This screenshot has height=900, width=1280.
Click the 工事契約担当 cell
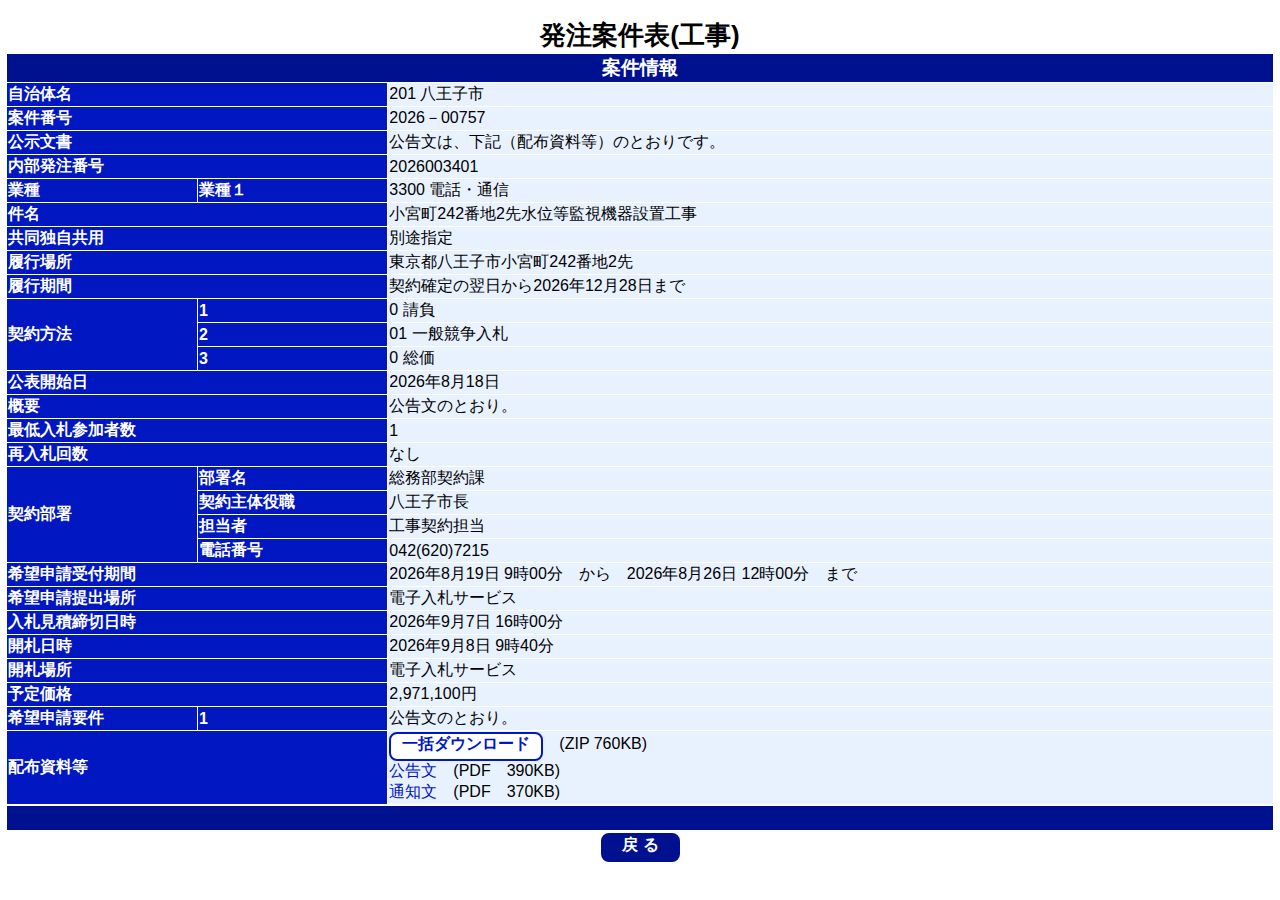point(830,526)
